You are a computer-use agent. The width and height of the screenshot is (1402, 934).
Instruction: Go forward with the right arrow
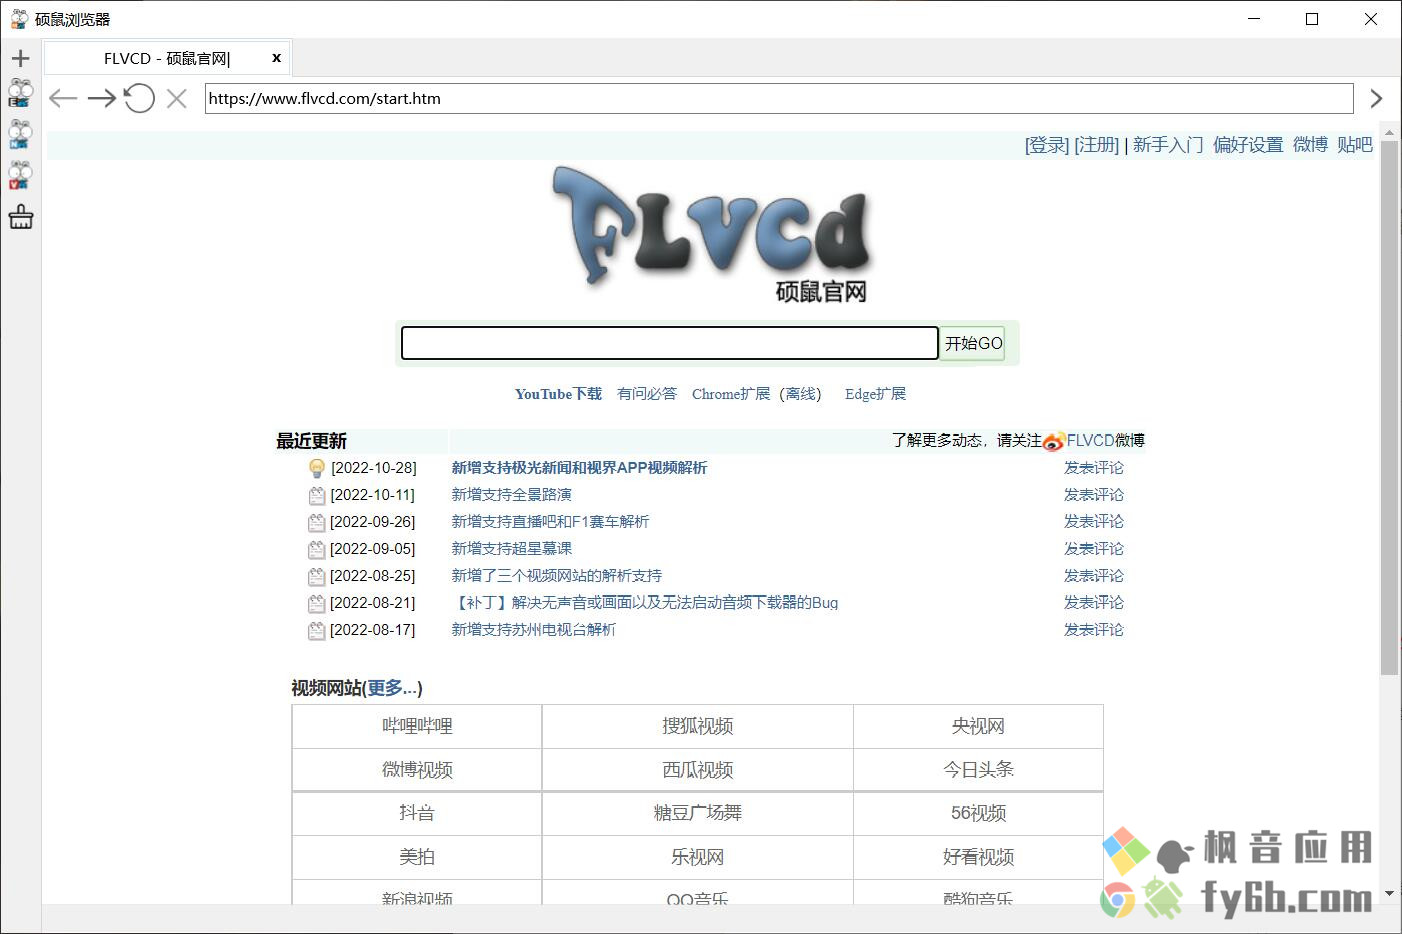(x=101, y=98)
